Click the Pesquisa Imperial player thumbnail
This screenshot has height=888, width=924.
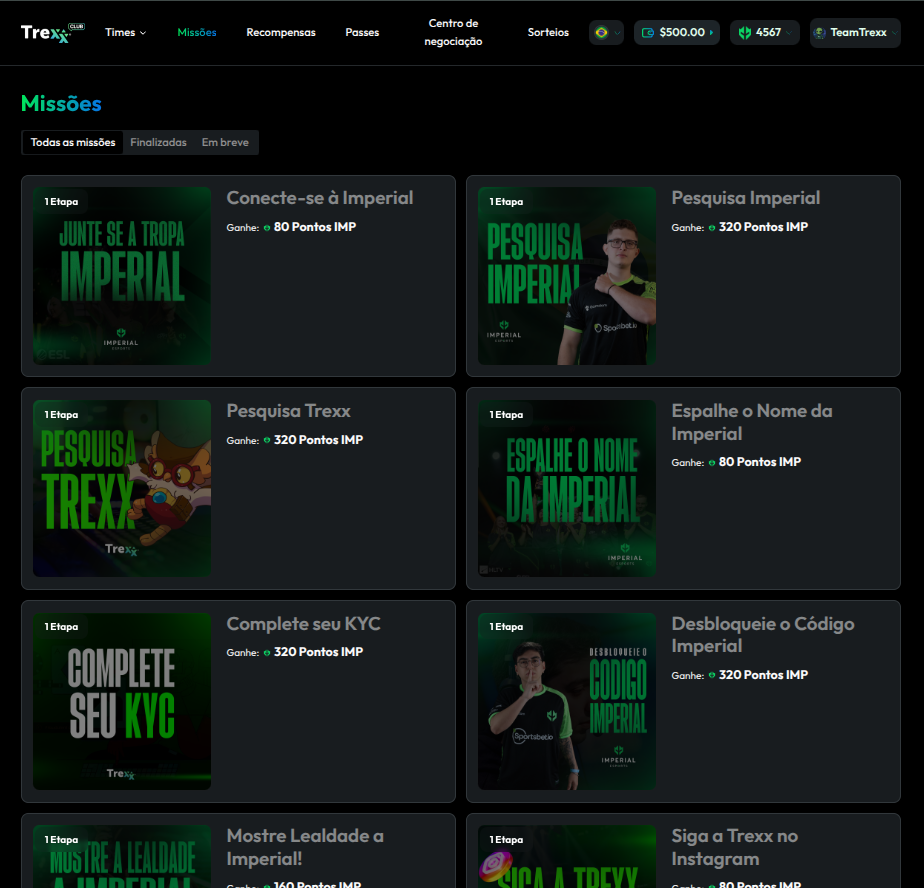(567, 276)
